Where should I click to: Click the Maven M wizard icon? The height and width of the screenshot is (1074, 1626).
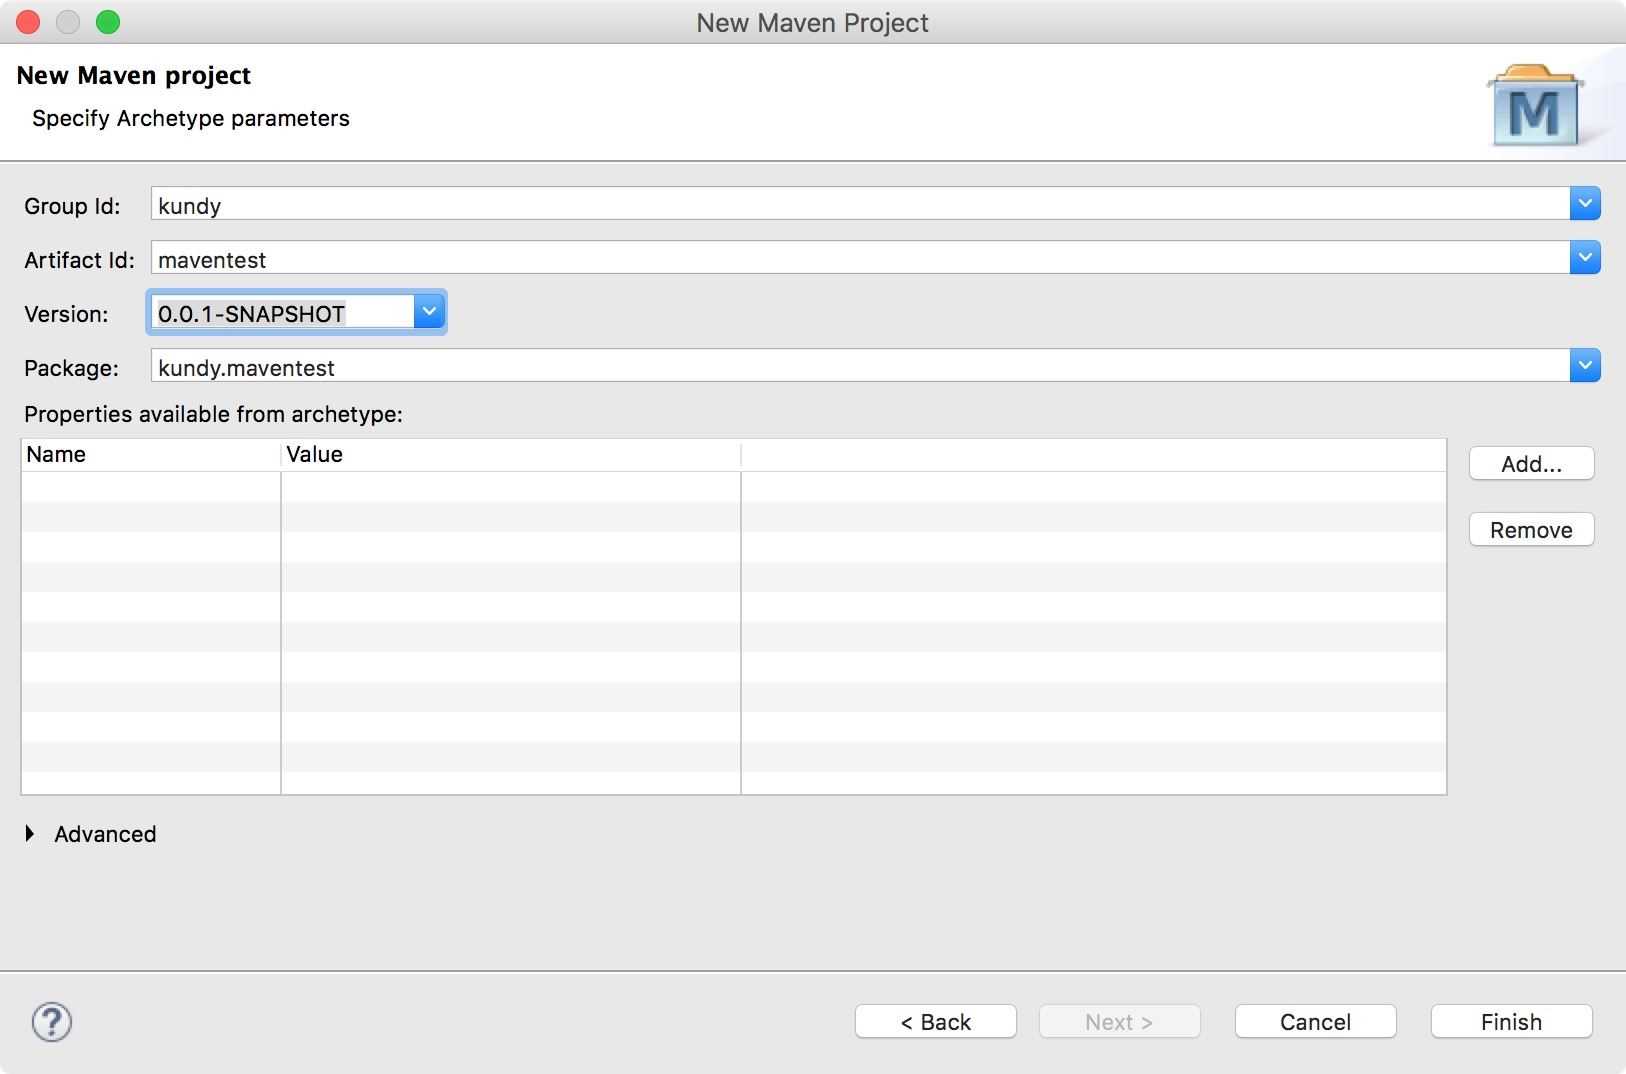(x=1534, y=107)
